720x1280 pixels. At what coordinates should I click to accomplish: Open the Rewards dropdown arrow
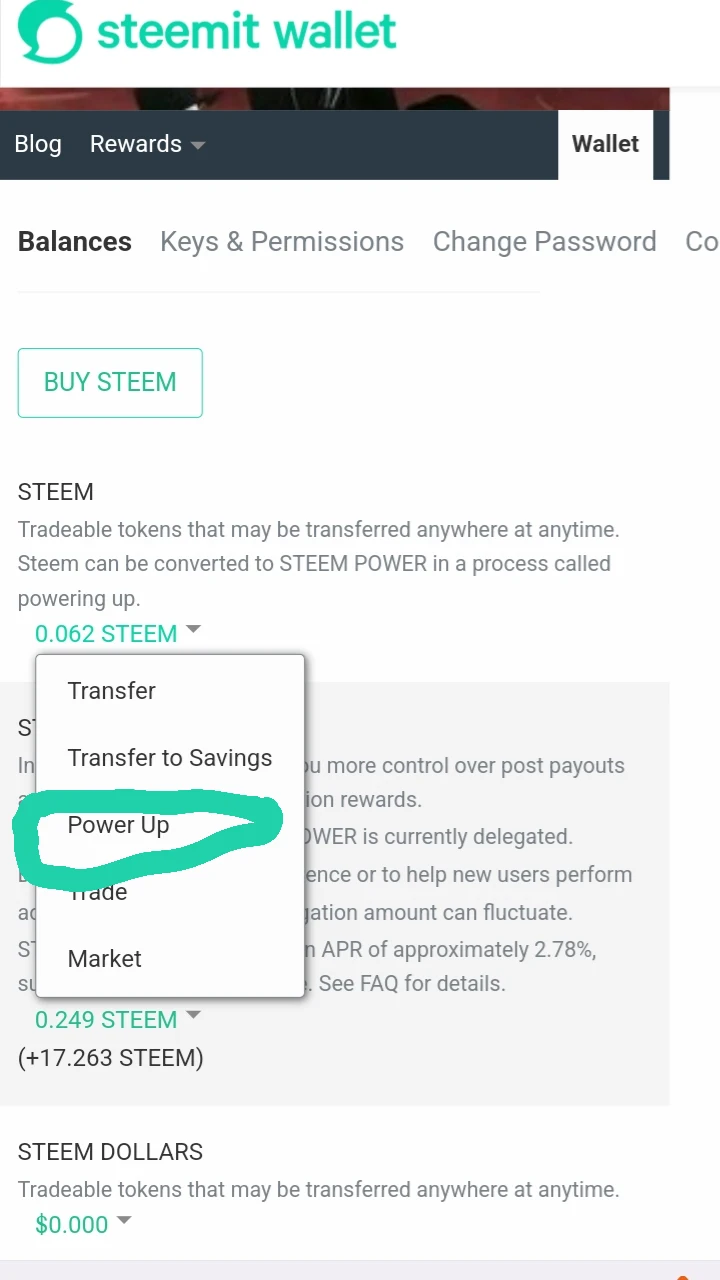(x=198, y=145)
